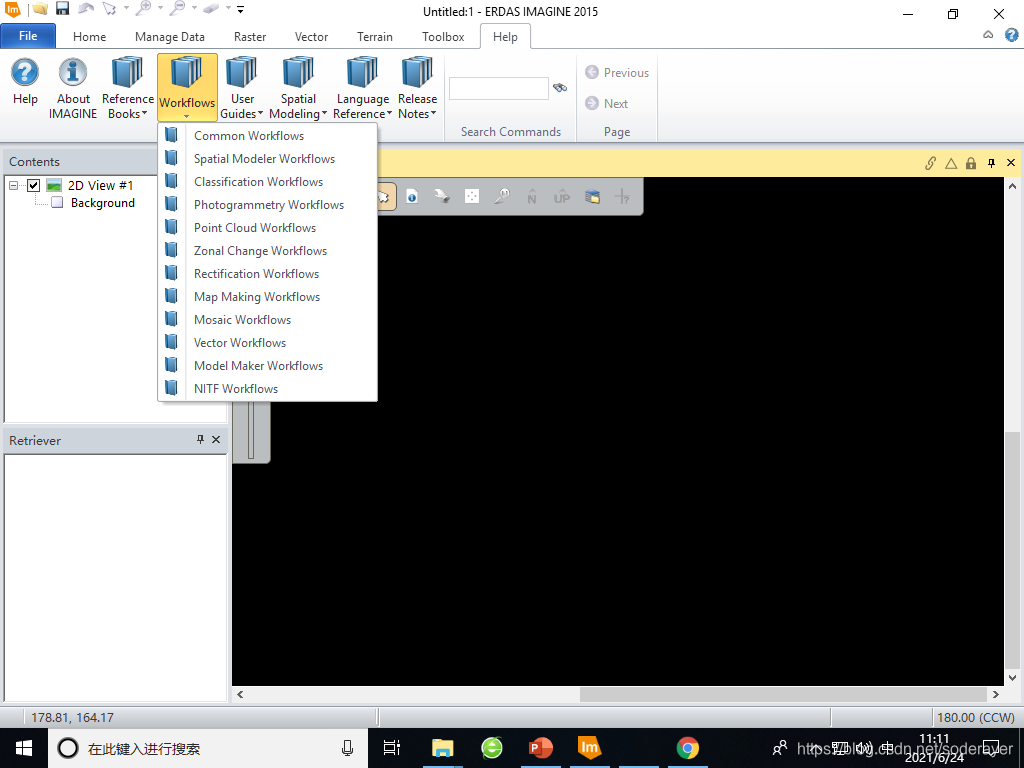Close the Retriever panel

click(x=216, y=440)
